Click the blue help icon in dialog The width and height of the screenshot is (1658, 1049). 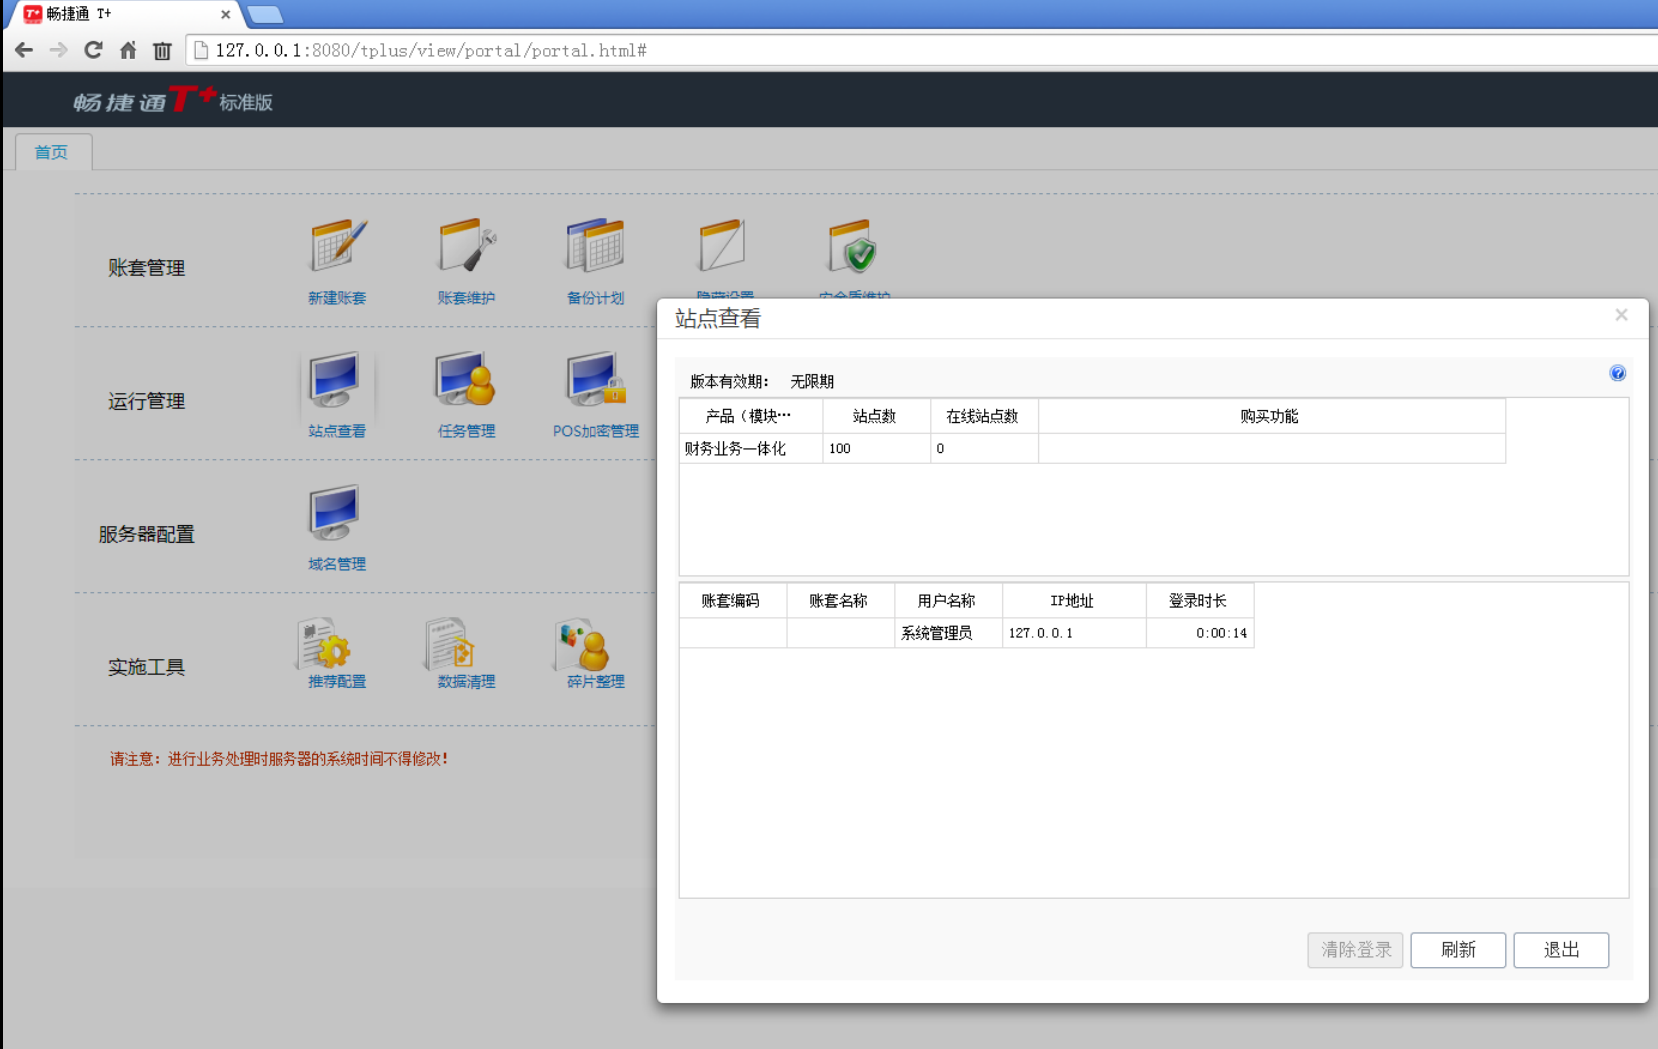pyautogui.click(x=1617, y=373)
